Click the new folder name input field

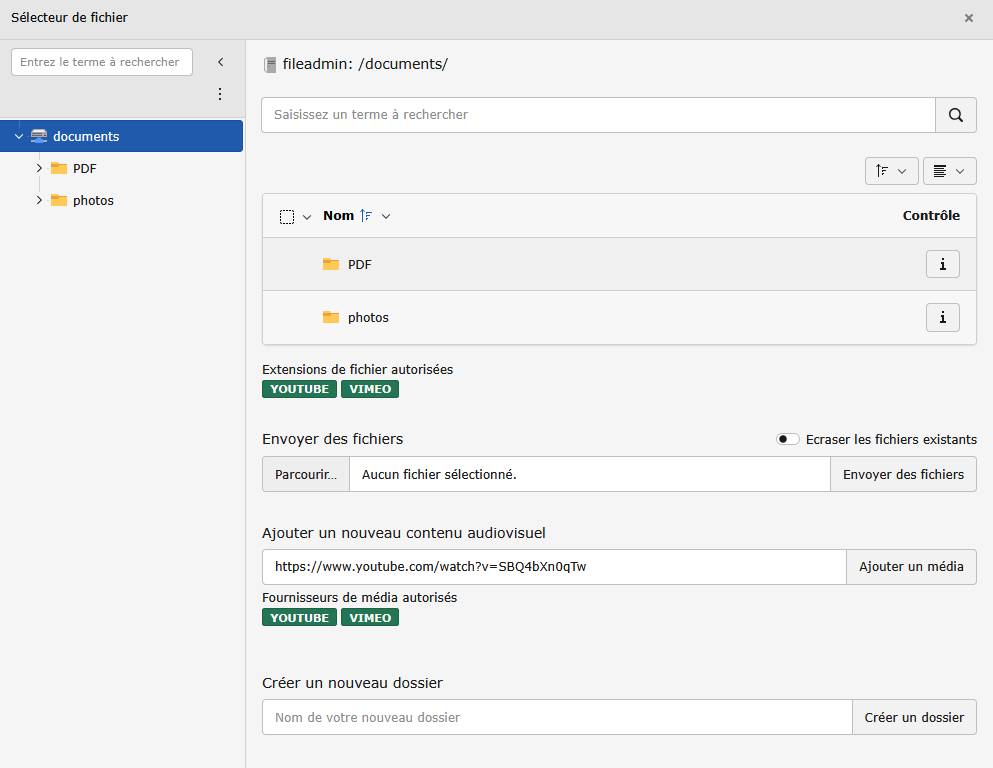tap(557, 717)
